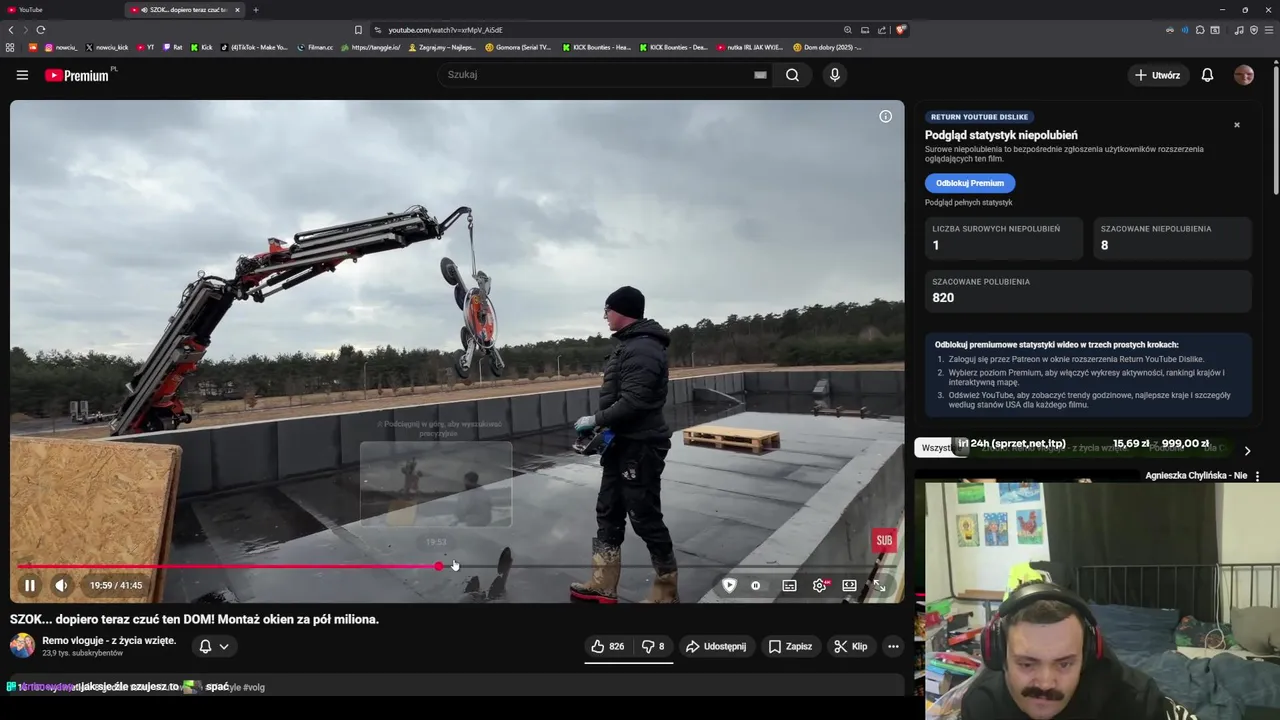This screenshot has height=720, width=1280.
Task: Open player settings gear
Action: [820, 586]
